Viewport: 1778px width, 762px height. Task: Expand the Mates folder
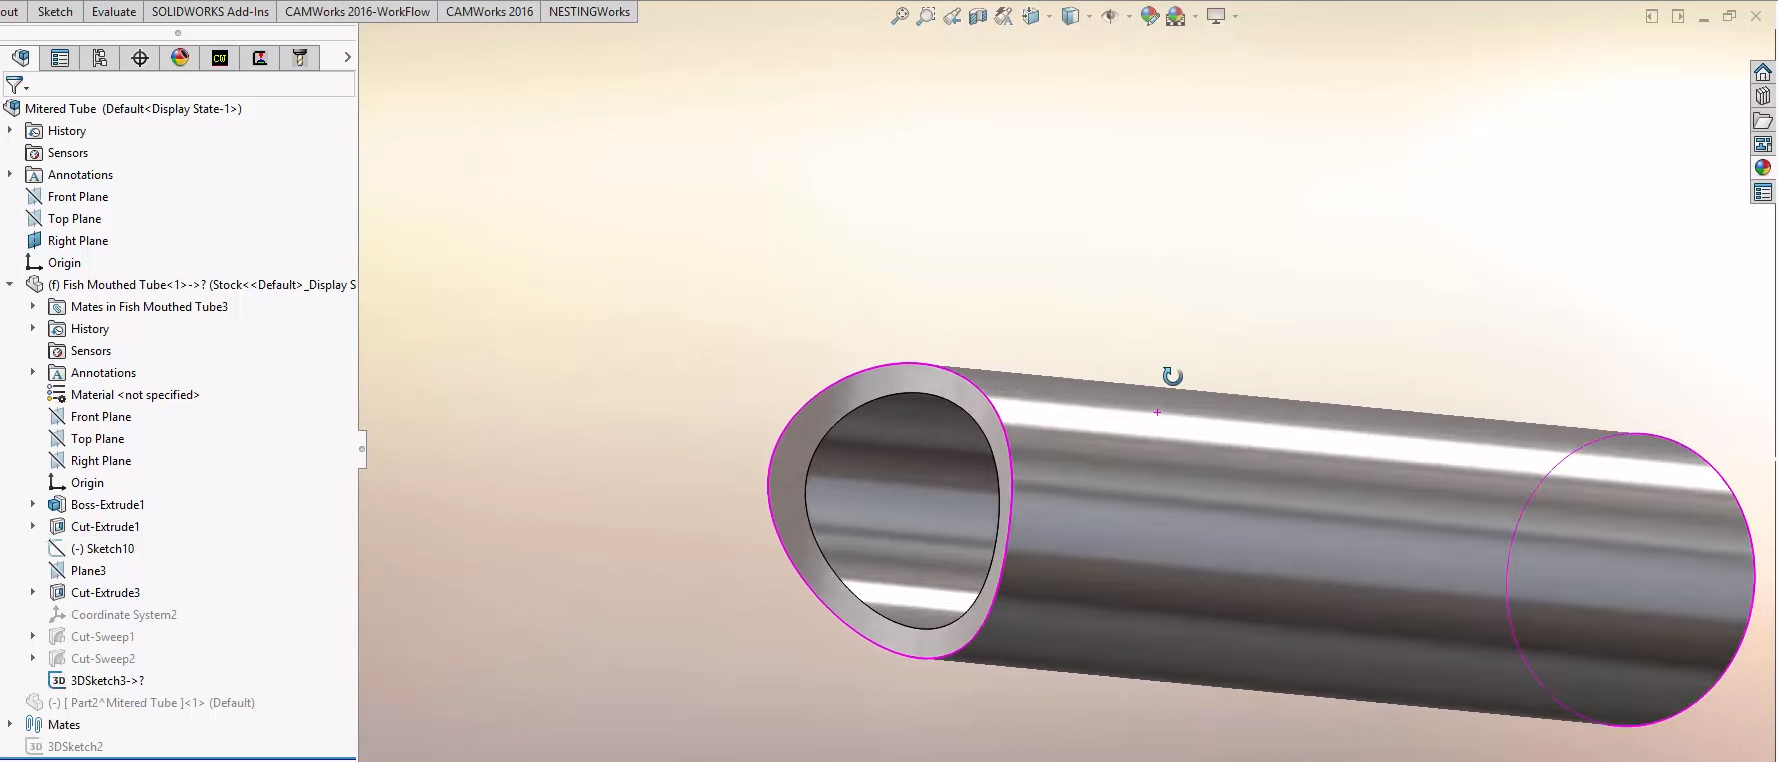pos(10,725)
